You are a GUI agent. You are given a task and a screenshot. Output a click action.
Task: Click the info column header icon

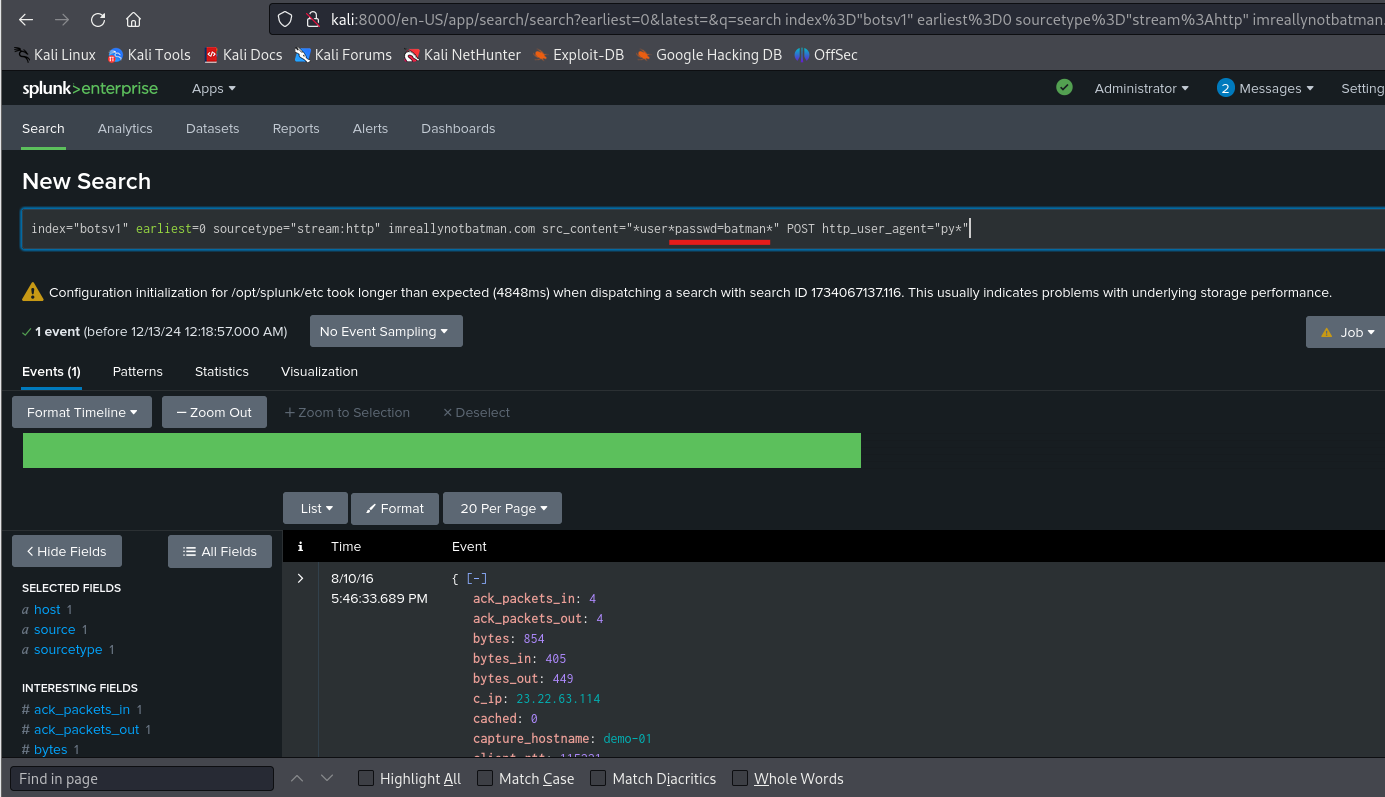pyautogui.click(x=300, y=546)
